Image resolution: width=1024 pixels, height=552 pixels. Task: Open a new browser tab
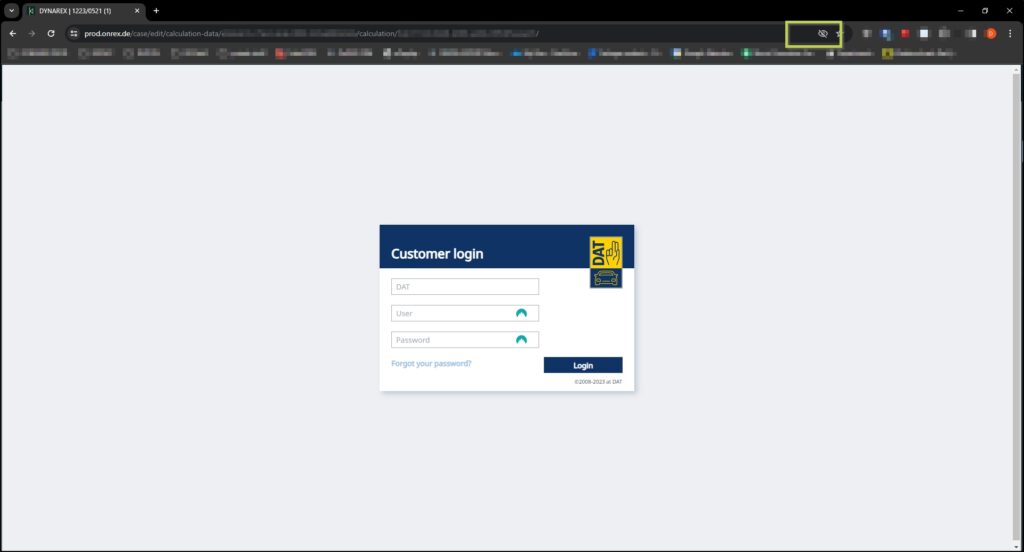pyautogui.click(x=156, y=11)
